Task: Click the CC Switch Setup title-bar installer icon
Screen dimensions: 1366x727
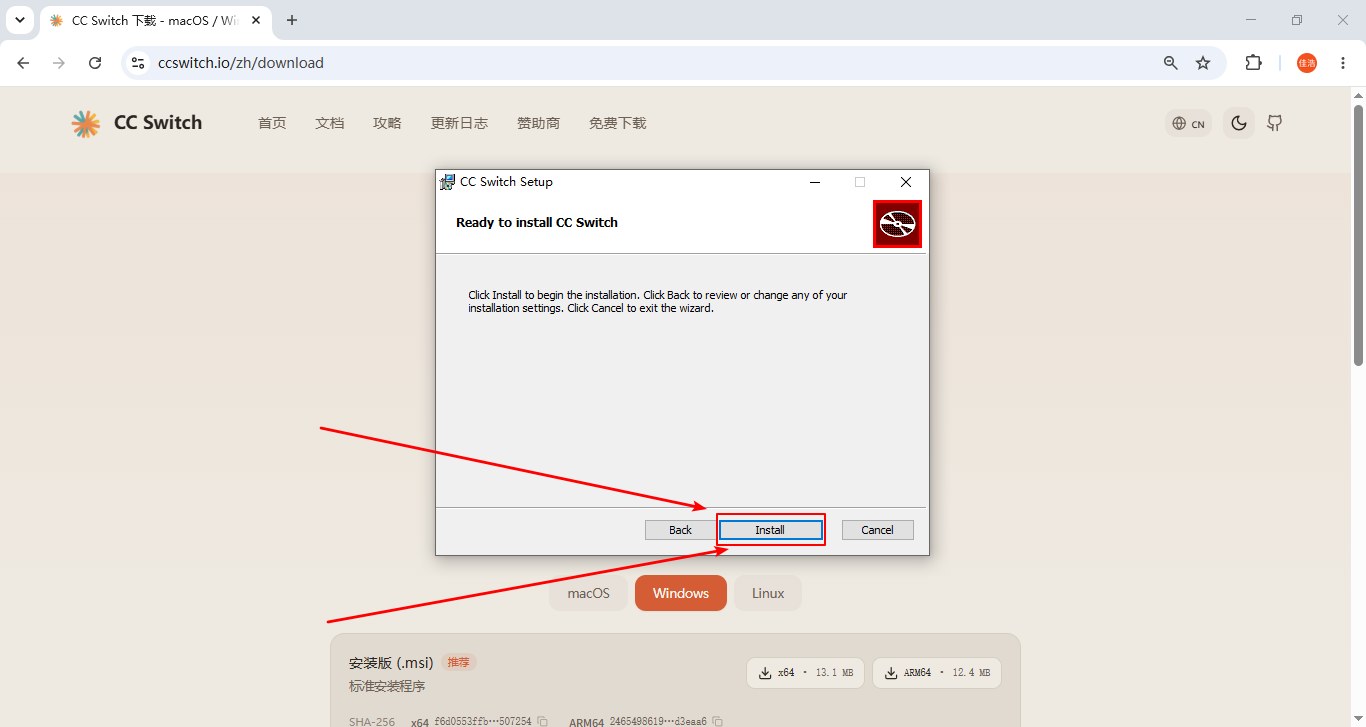Action: point(448,182)
